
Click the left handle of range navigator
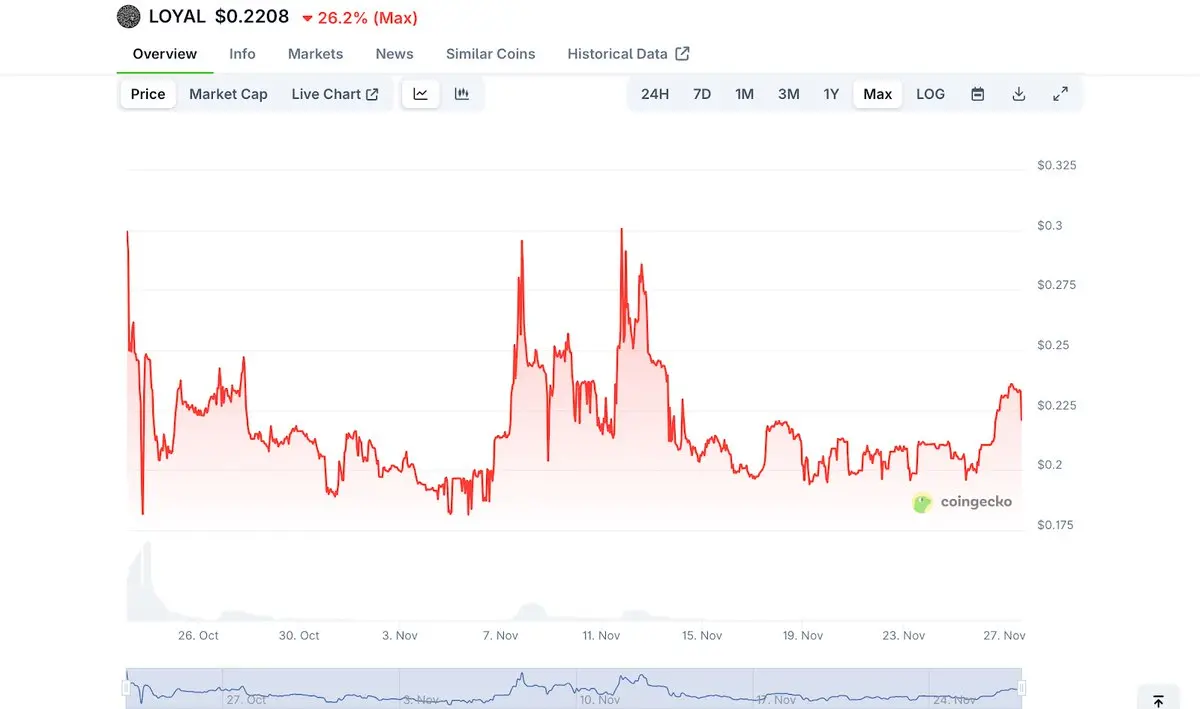point(126,688)
